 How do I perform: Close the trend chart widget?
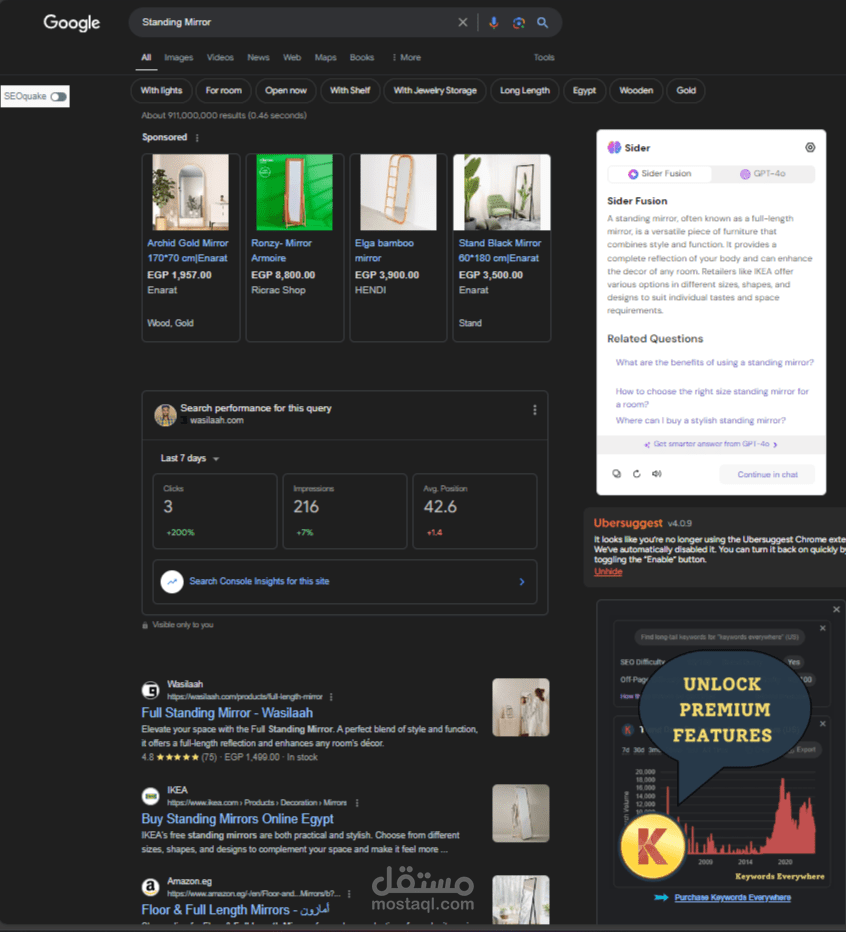pos(823,724)
